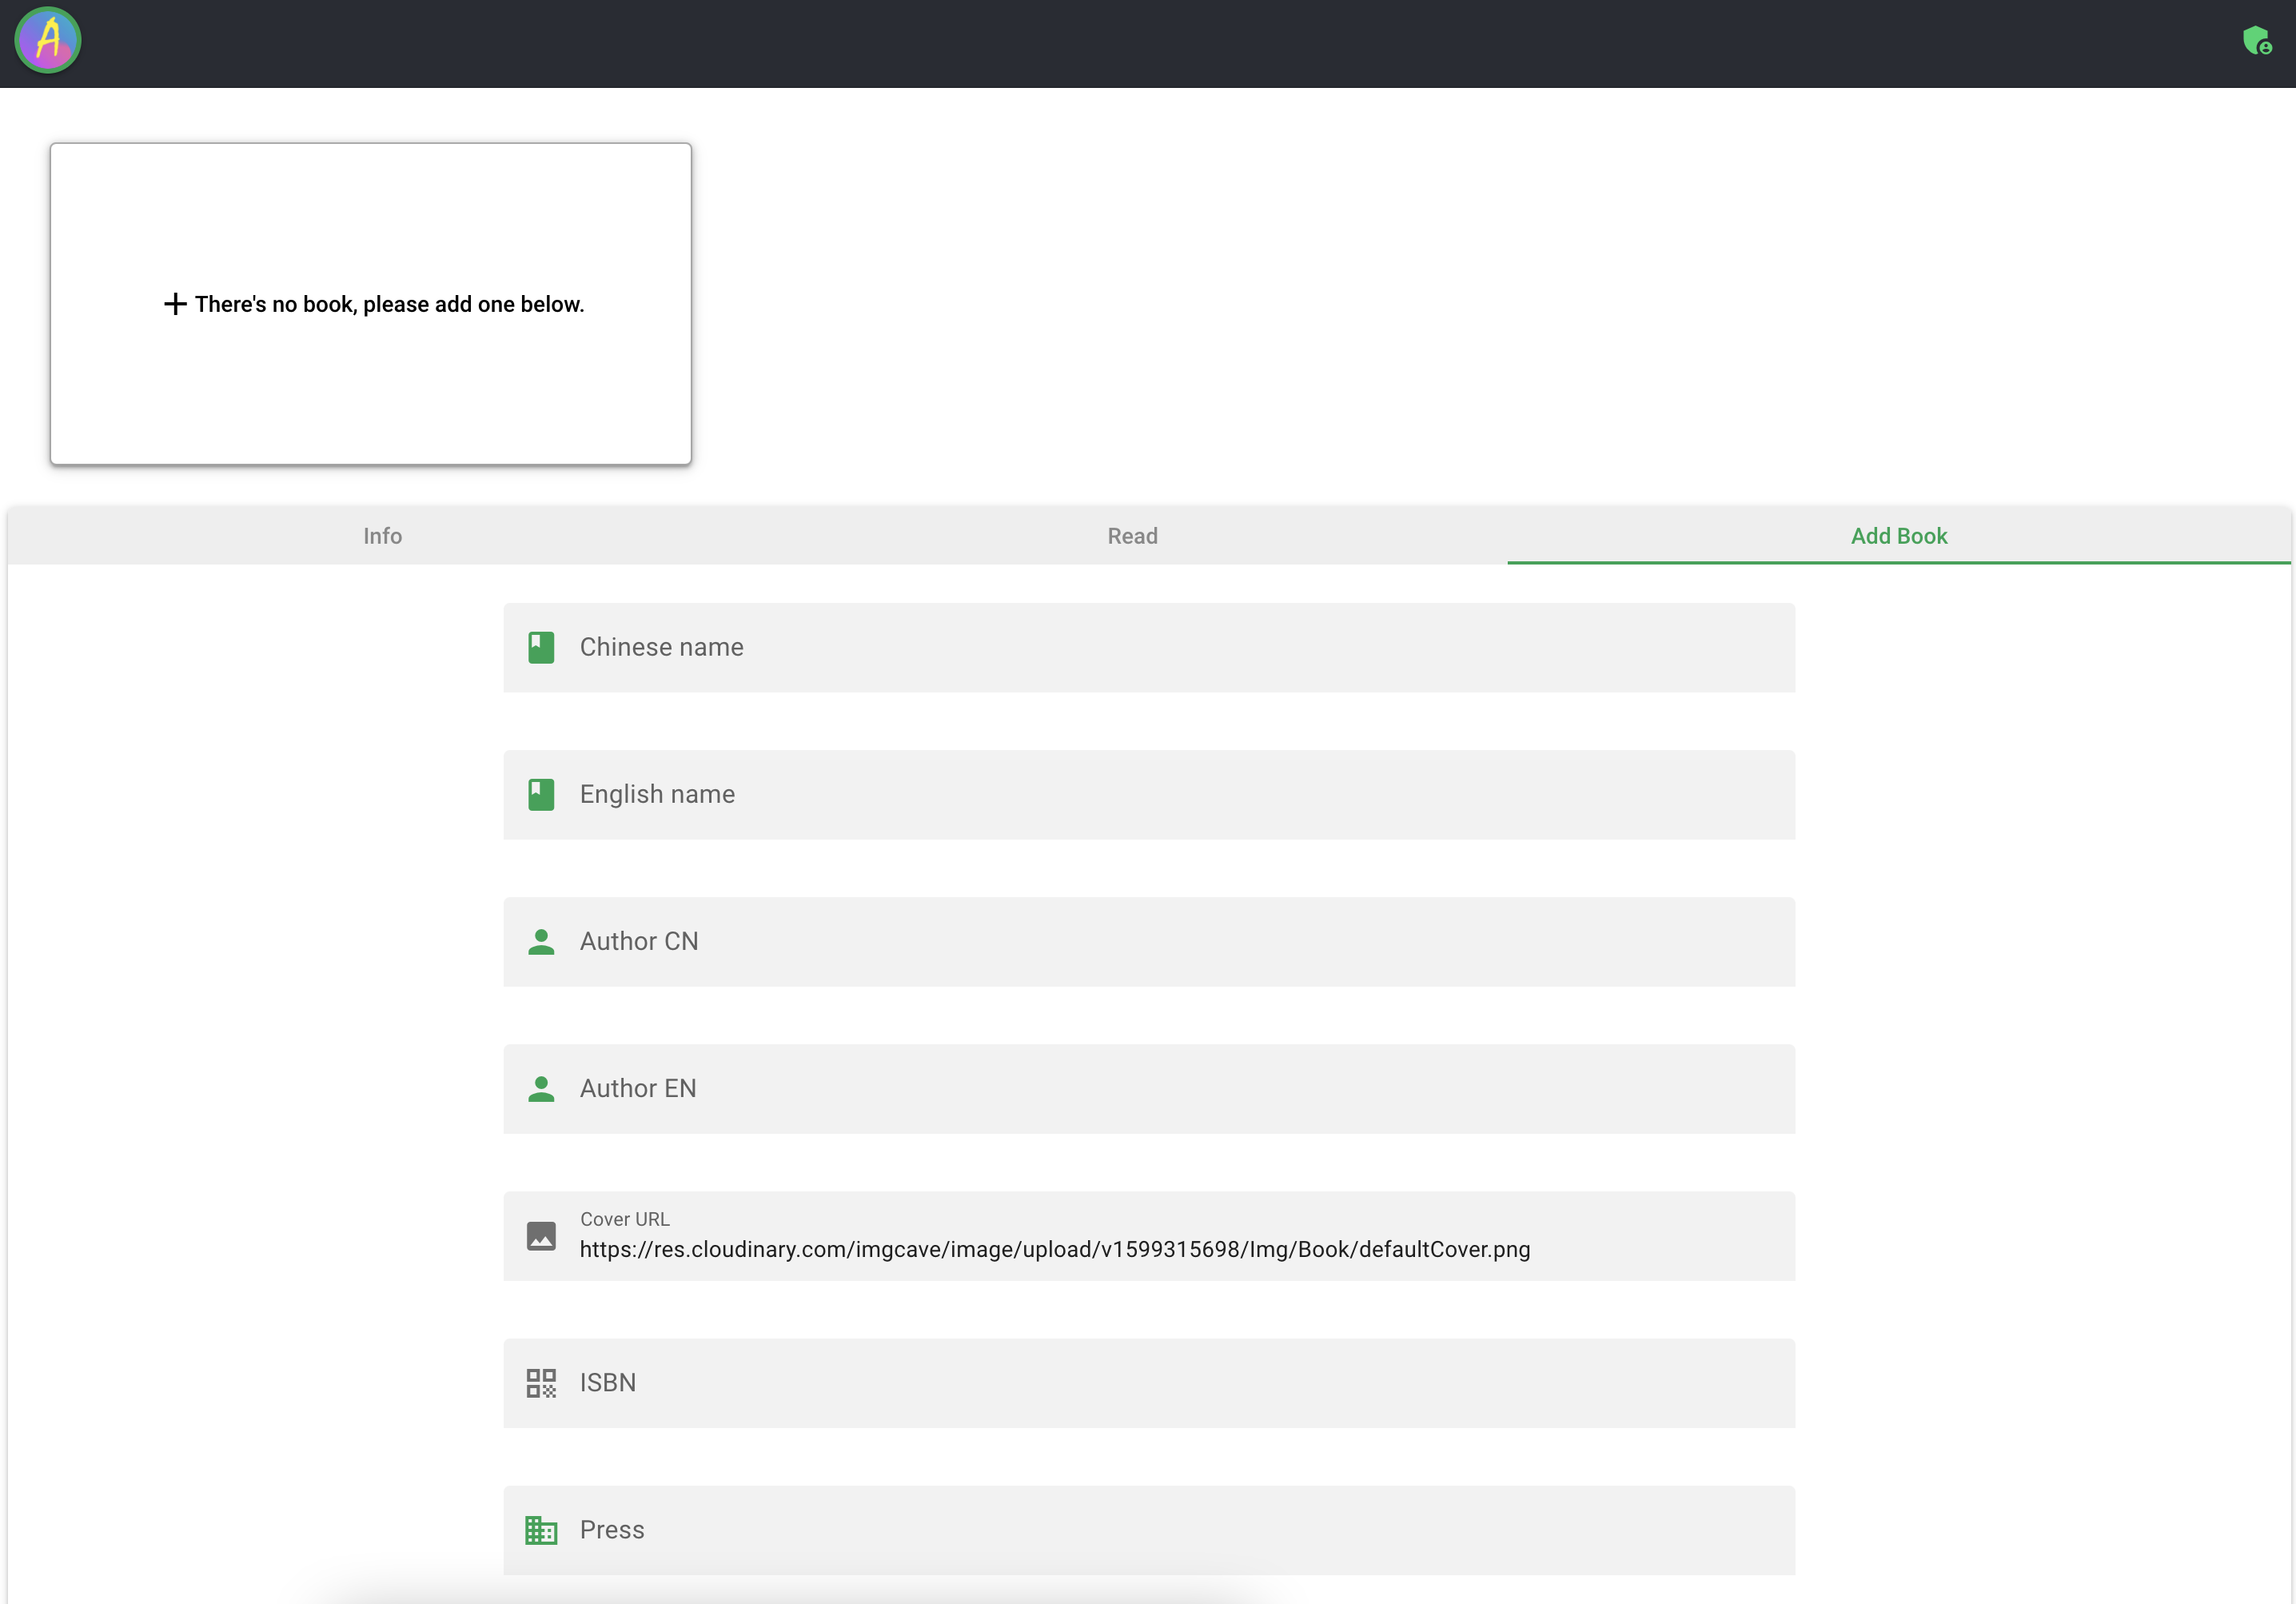This screenshot has height=1604, width=2296.
Task: Focus the Chinese name input field
Action: [1100, 647]
